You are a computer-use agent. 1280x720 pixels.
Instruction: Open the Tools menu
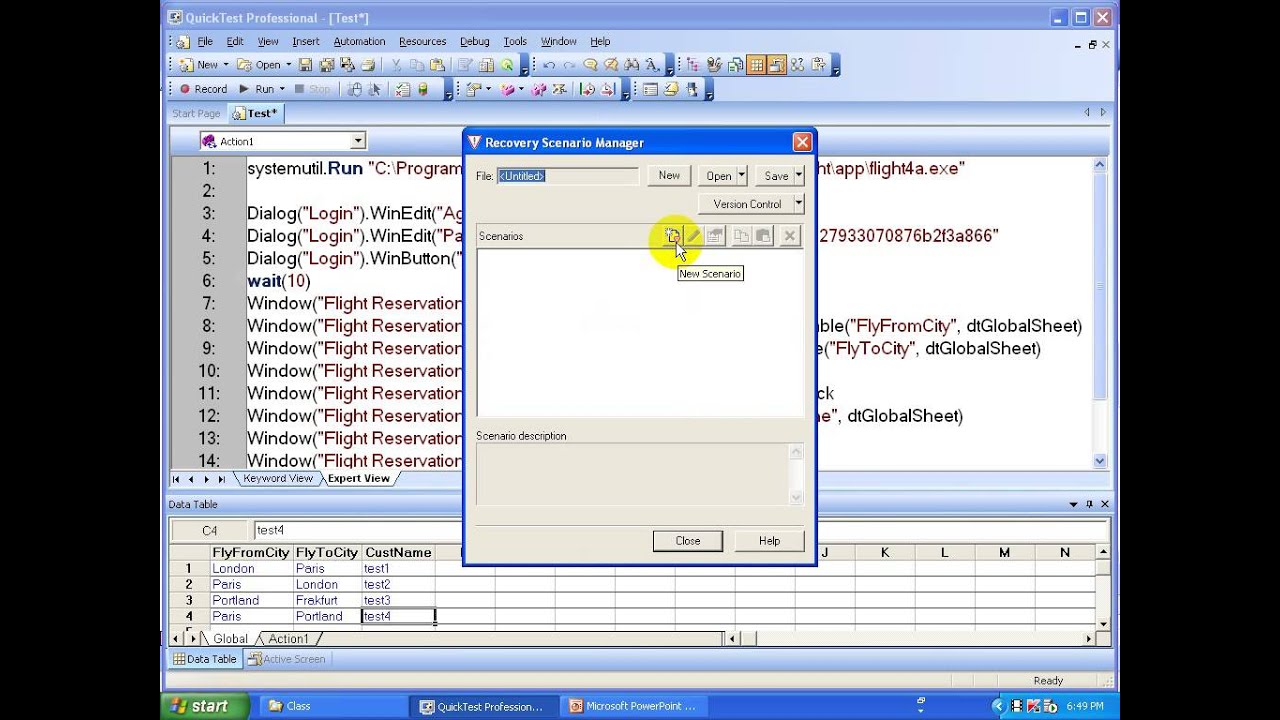point(515,42)
